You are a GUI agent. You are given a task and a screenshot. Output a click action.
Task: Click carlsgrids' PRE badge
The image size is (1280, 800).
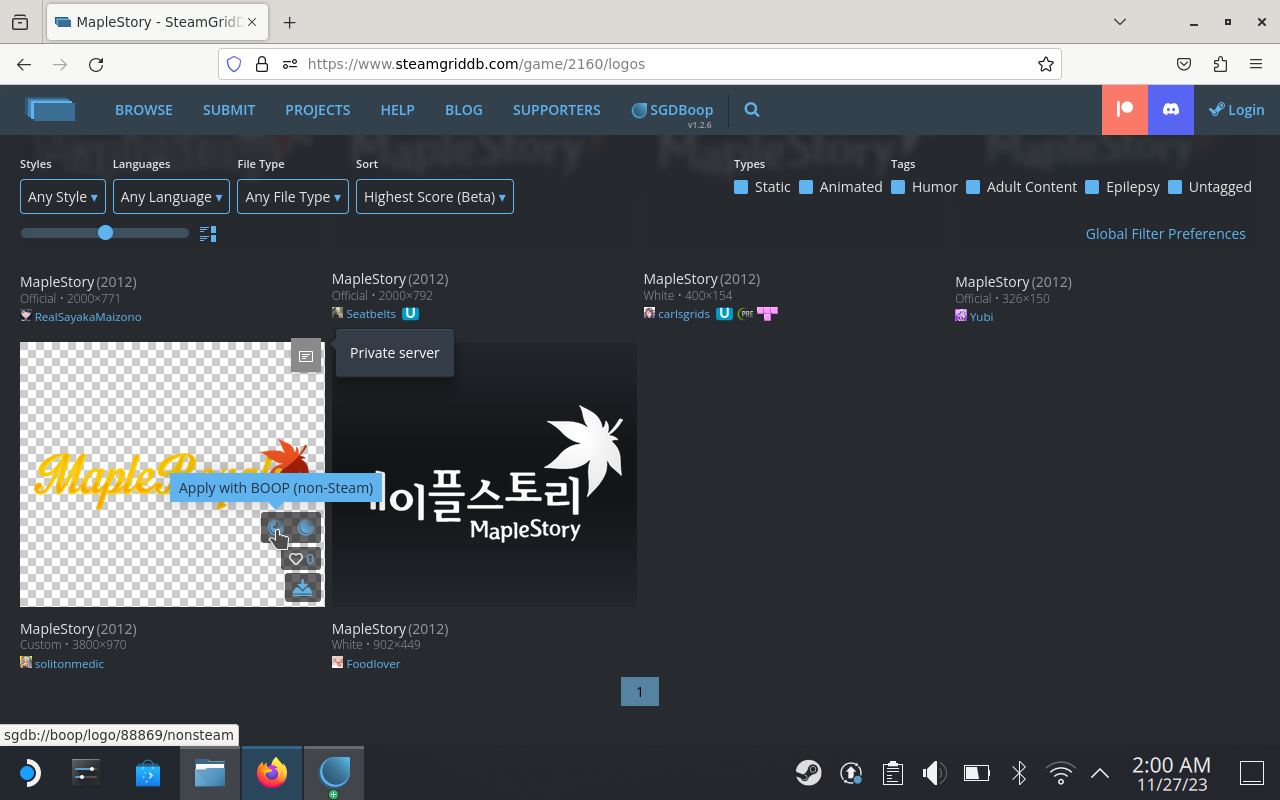click(x=745, y=313)
